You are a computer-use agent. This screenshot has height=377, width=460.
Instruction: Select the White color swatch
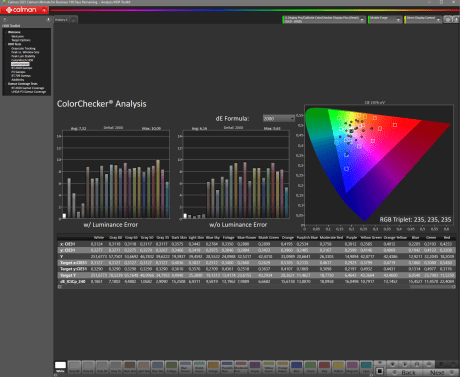(x=60, y=367)
